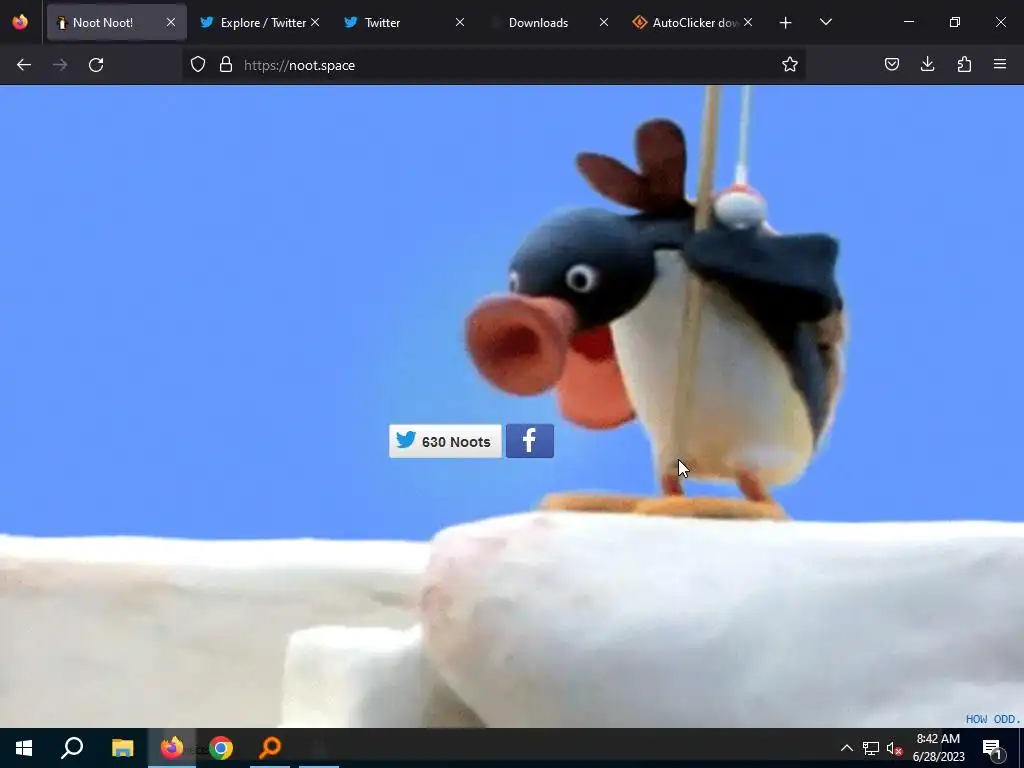Viewport: 1024px width, 768px height.
Task: Open Windows taskbar search
Action: pos(72,748)
